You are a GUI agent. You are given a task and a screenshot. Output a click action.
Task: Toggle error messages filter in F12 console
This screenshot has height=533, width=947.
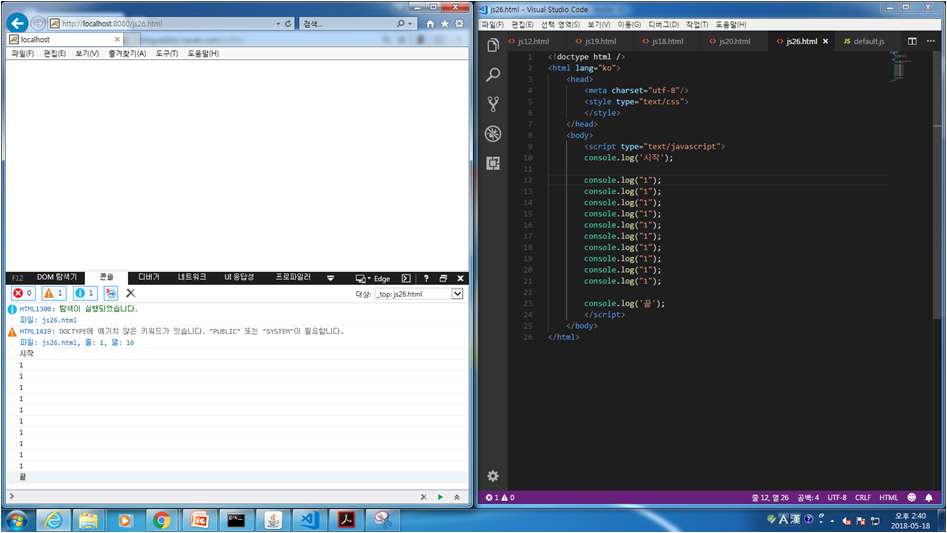click(x=23, y=293)
